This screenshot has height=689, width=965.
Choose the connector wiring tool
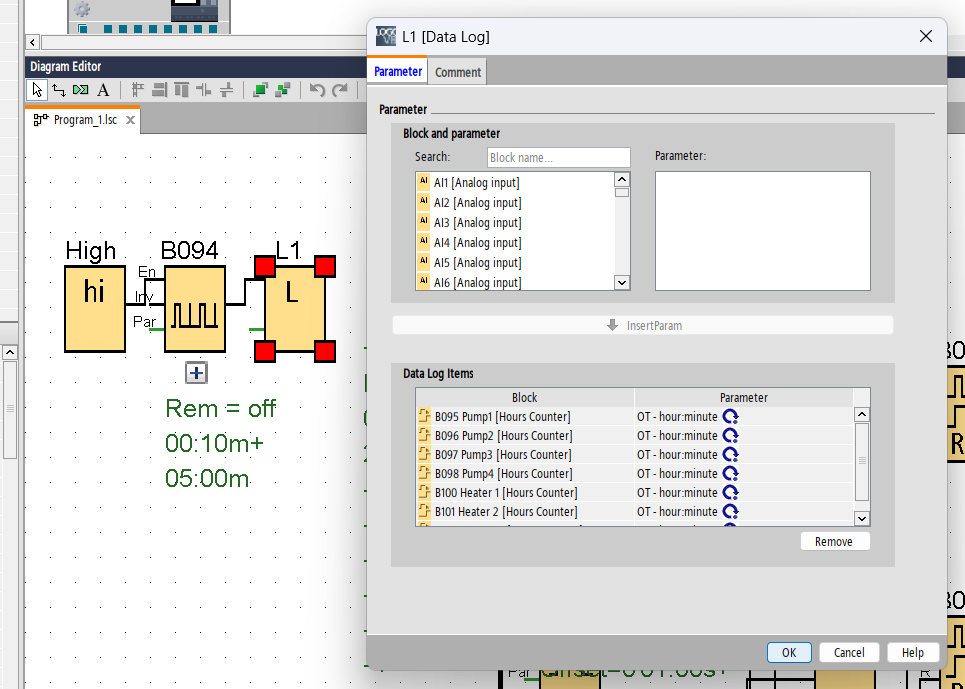(x=59, y=90)
